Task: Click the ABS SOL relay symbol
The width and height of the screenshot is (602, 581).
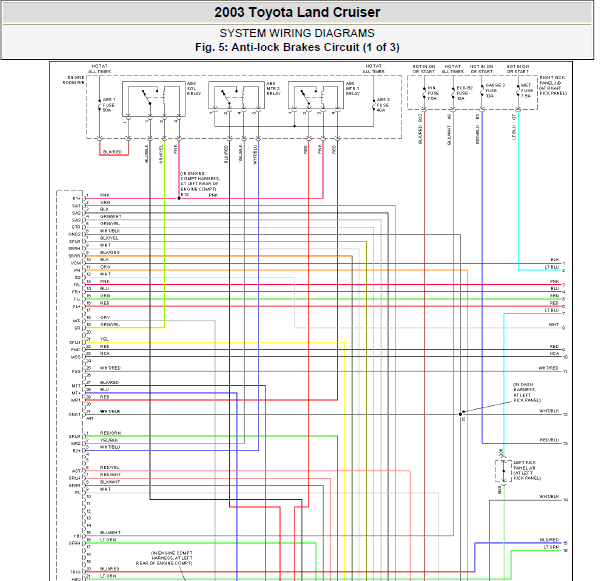Action: click(154, 98)
